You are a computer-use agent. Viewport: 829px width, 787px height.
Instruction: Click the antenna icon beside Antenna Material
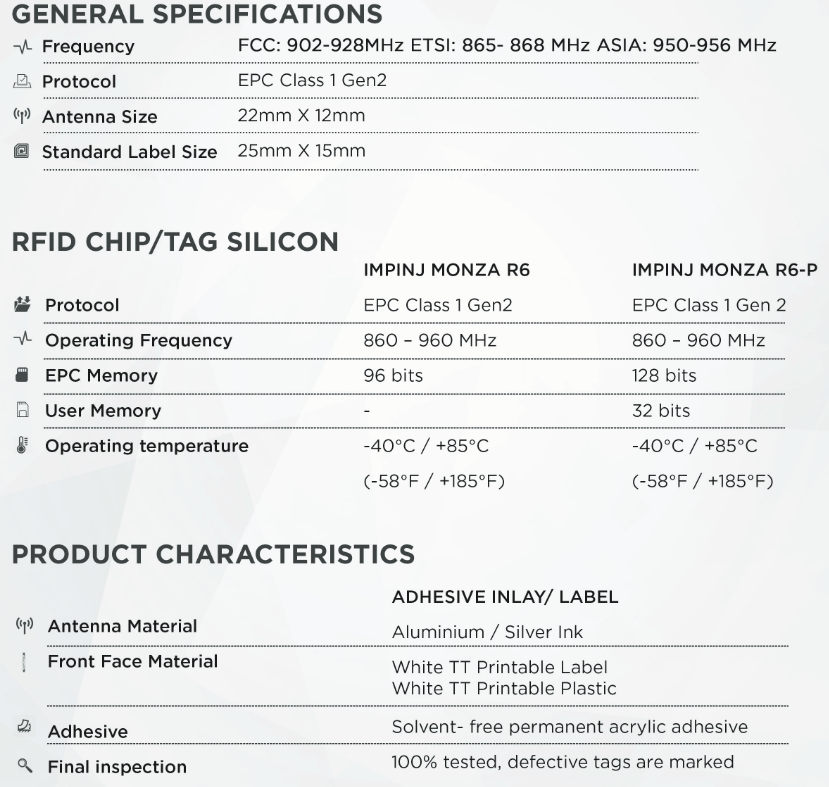click(x=24, y=626)
